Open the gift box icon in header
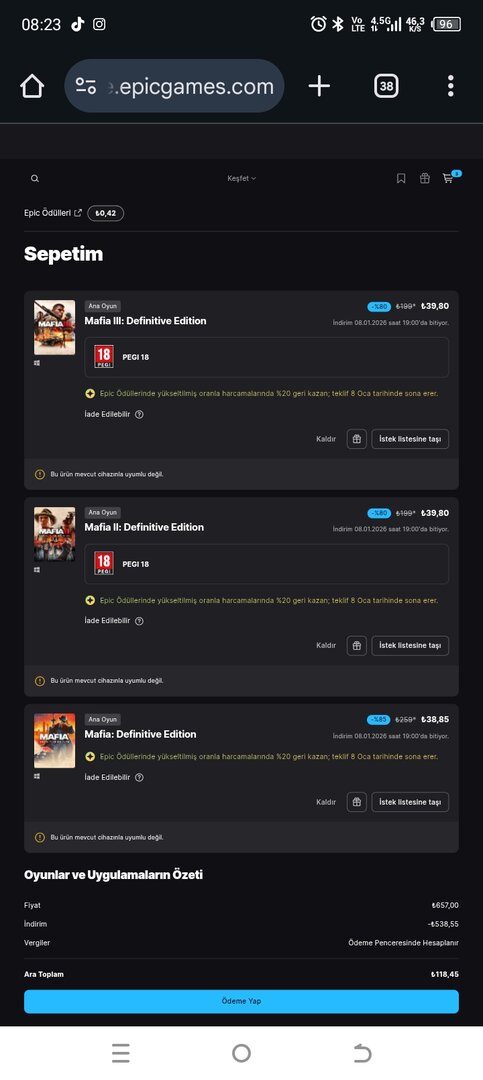This screenshot has width=483, height=1080. (x=424, y=178)
